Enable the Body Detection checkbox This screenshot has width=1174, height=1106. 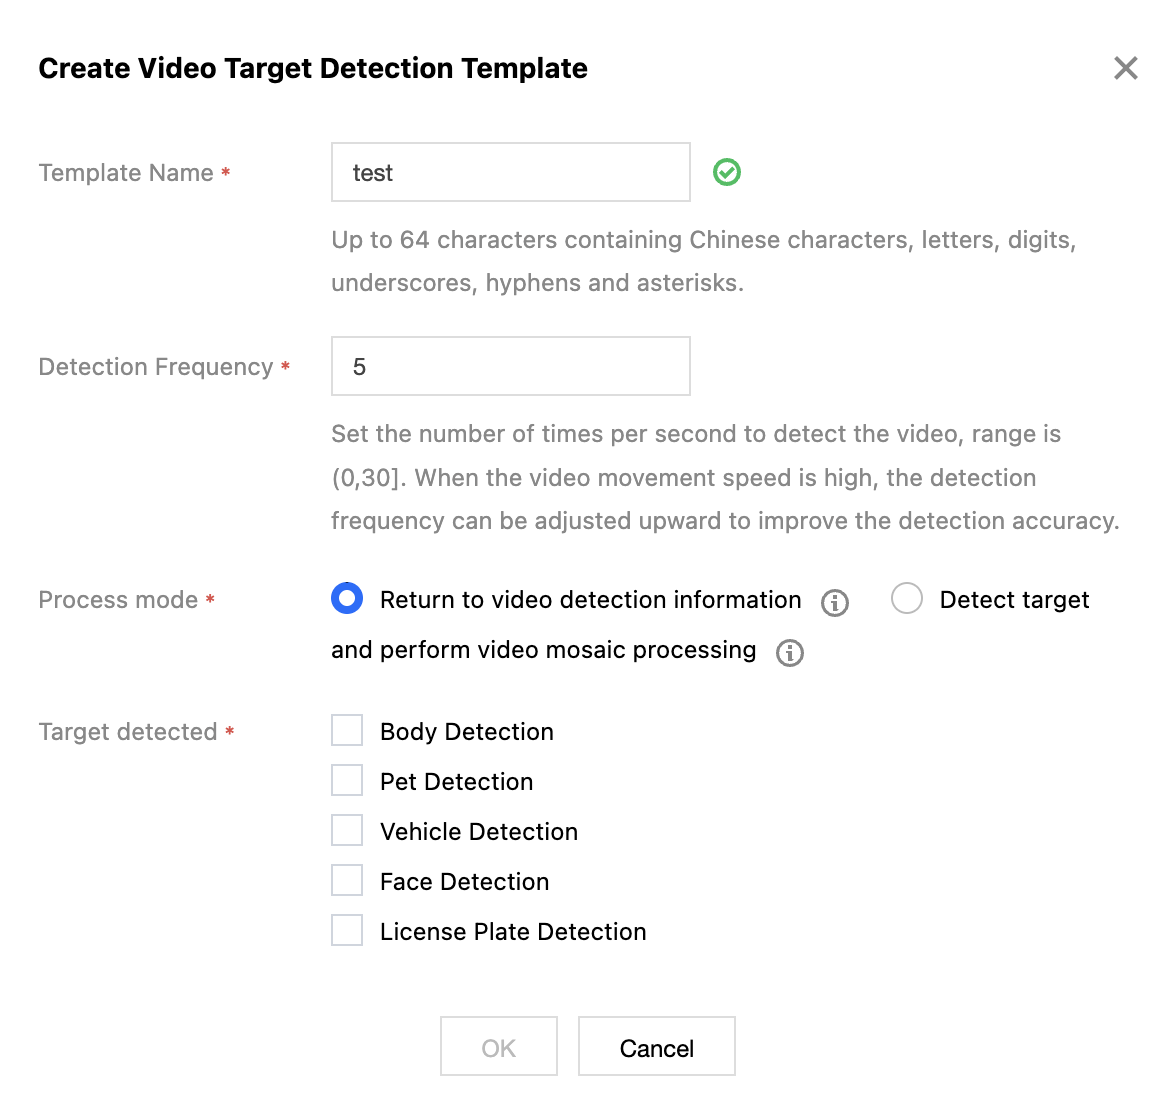click(x=347, y=731)
